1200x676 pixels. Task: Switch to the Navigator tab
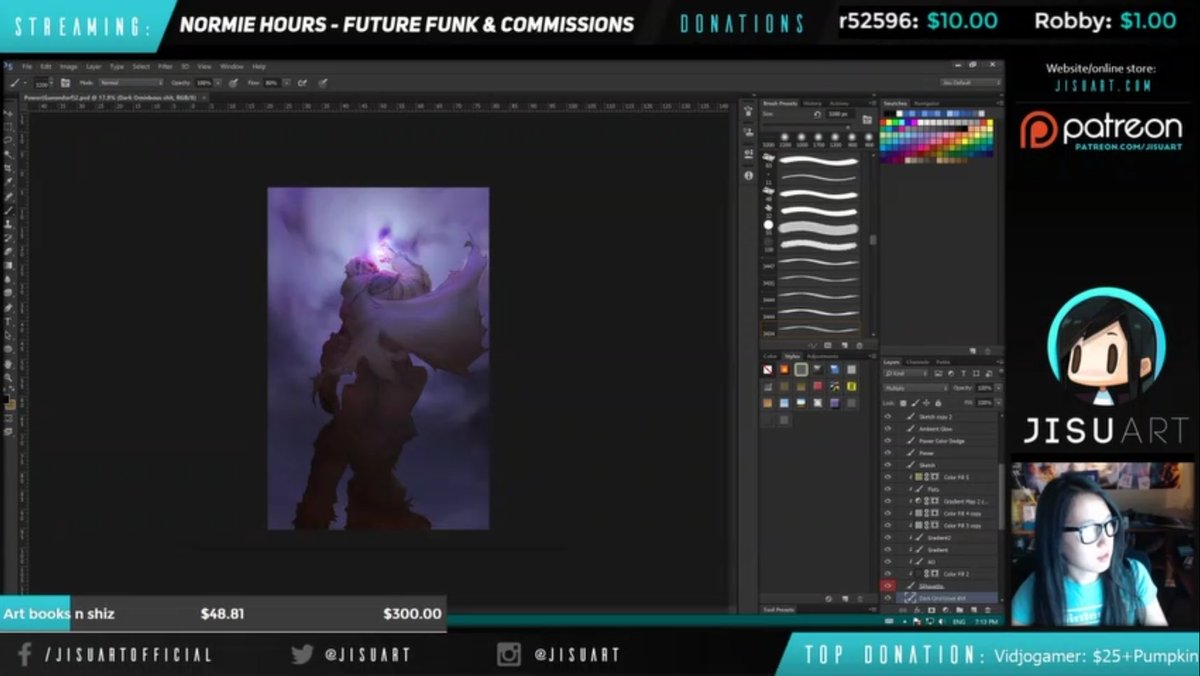(926, 103)
